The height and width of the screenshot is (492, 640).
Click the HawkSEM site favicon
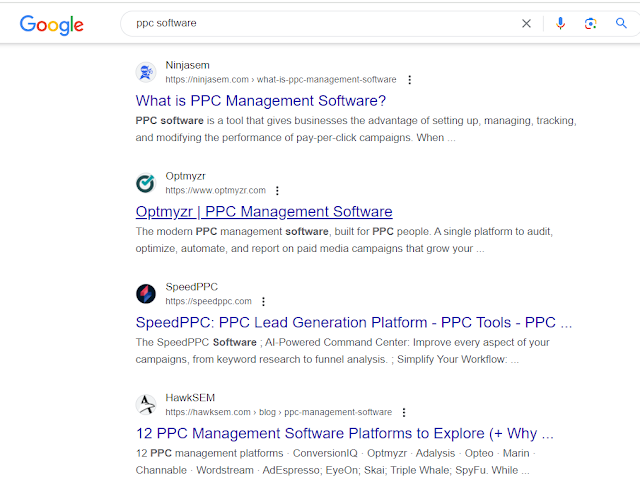pyautogui.click(x=146, y=405)
